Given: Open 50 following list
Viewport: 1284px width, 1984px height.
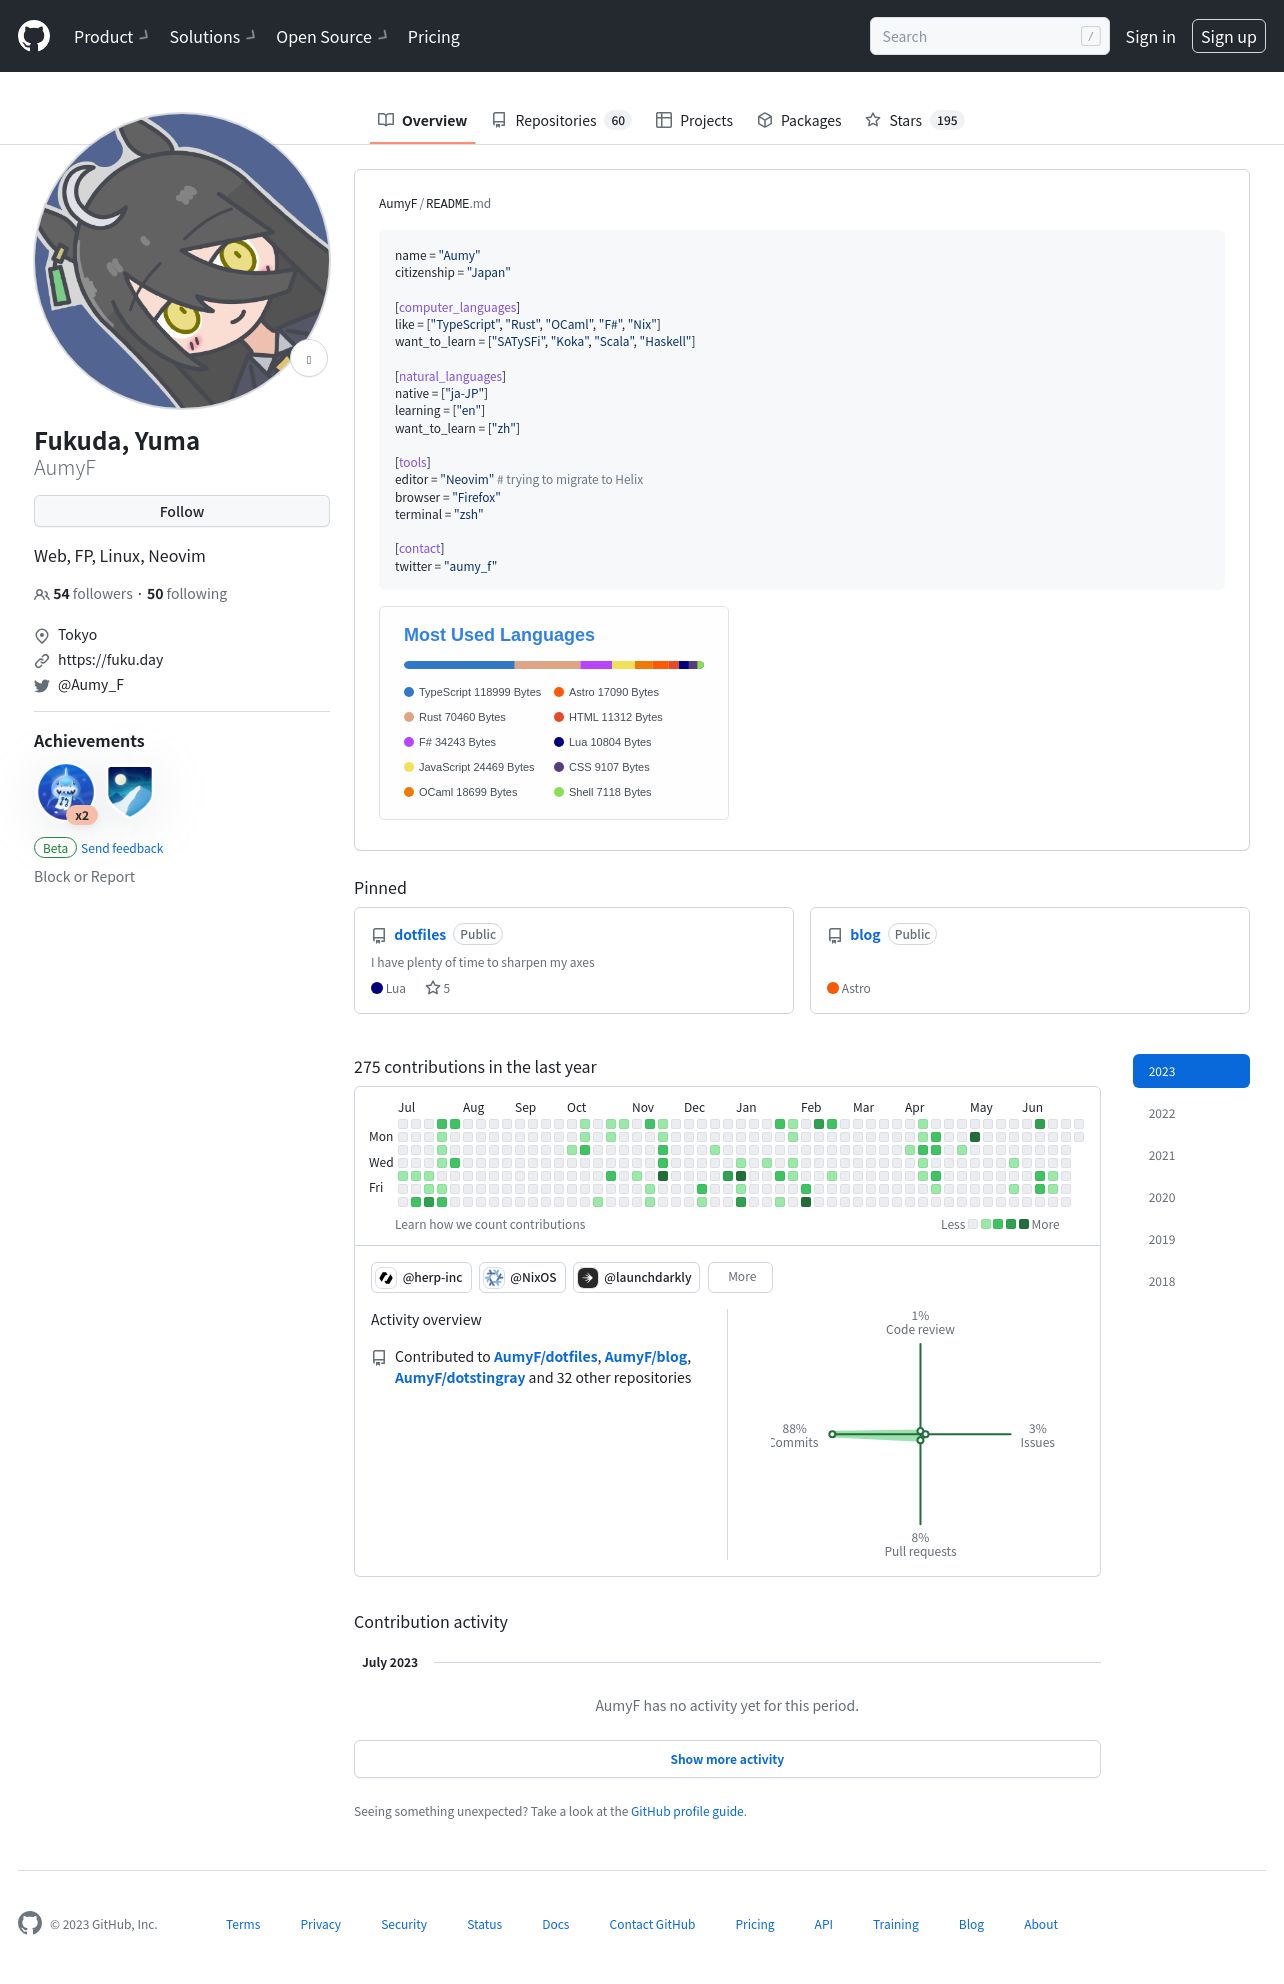Looking at the screenshot, I should pos(187,594).
